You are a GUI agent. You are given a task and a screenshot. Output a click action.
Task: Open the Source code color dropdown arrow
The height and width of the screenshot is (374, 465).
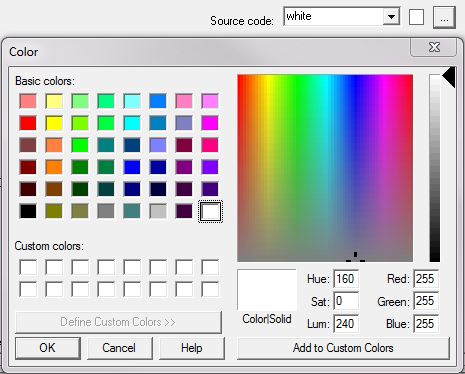click(x=391, y=16)
